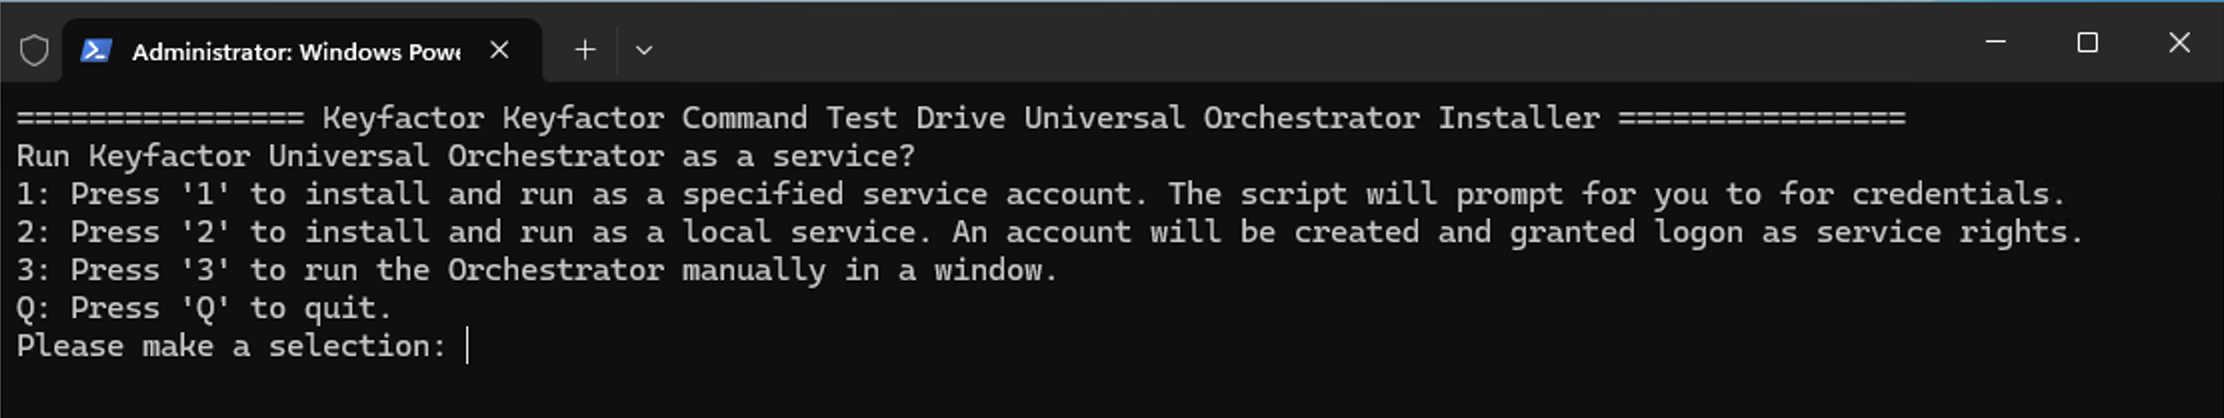Click the administrator shield icon
The height and width of the screenshot is (418, 2224).
pyautogui.click(x=34, y=50)
